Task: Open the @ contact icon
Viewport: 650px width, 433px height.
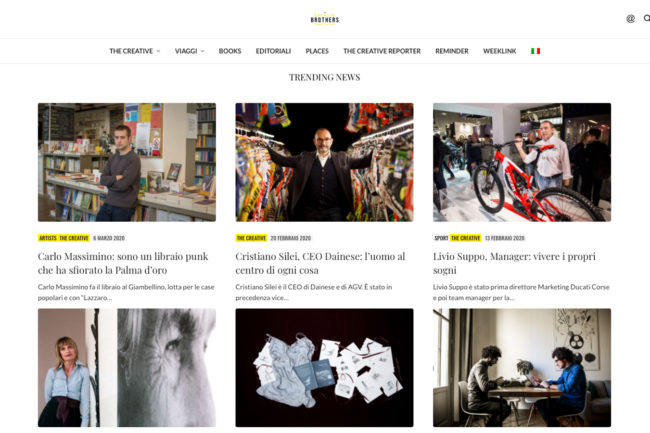Action: pos(631,18)
